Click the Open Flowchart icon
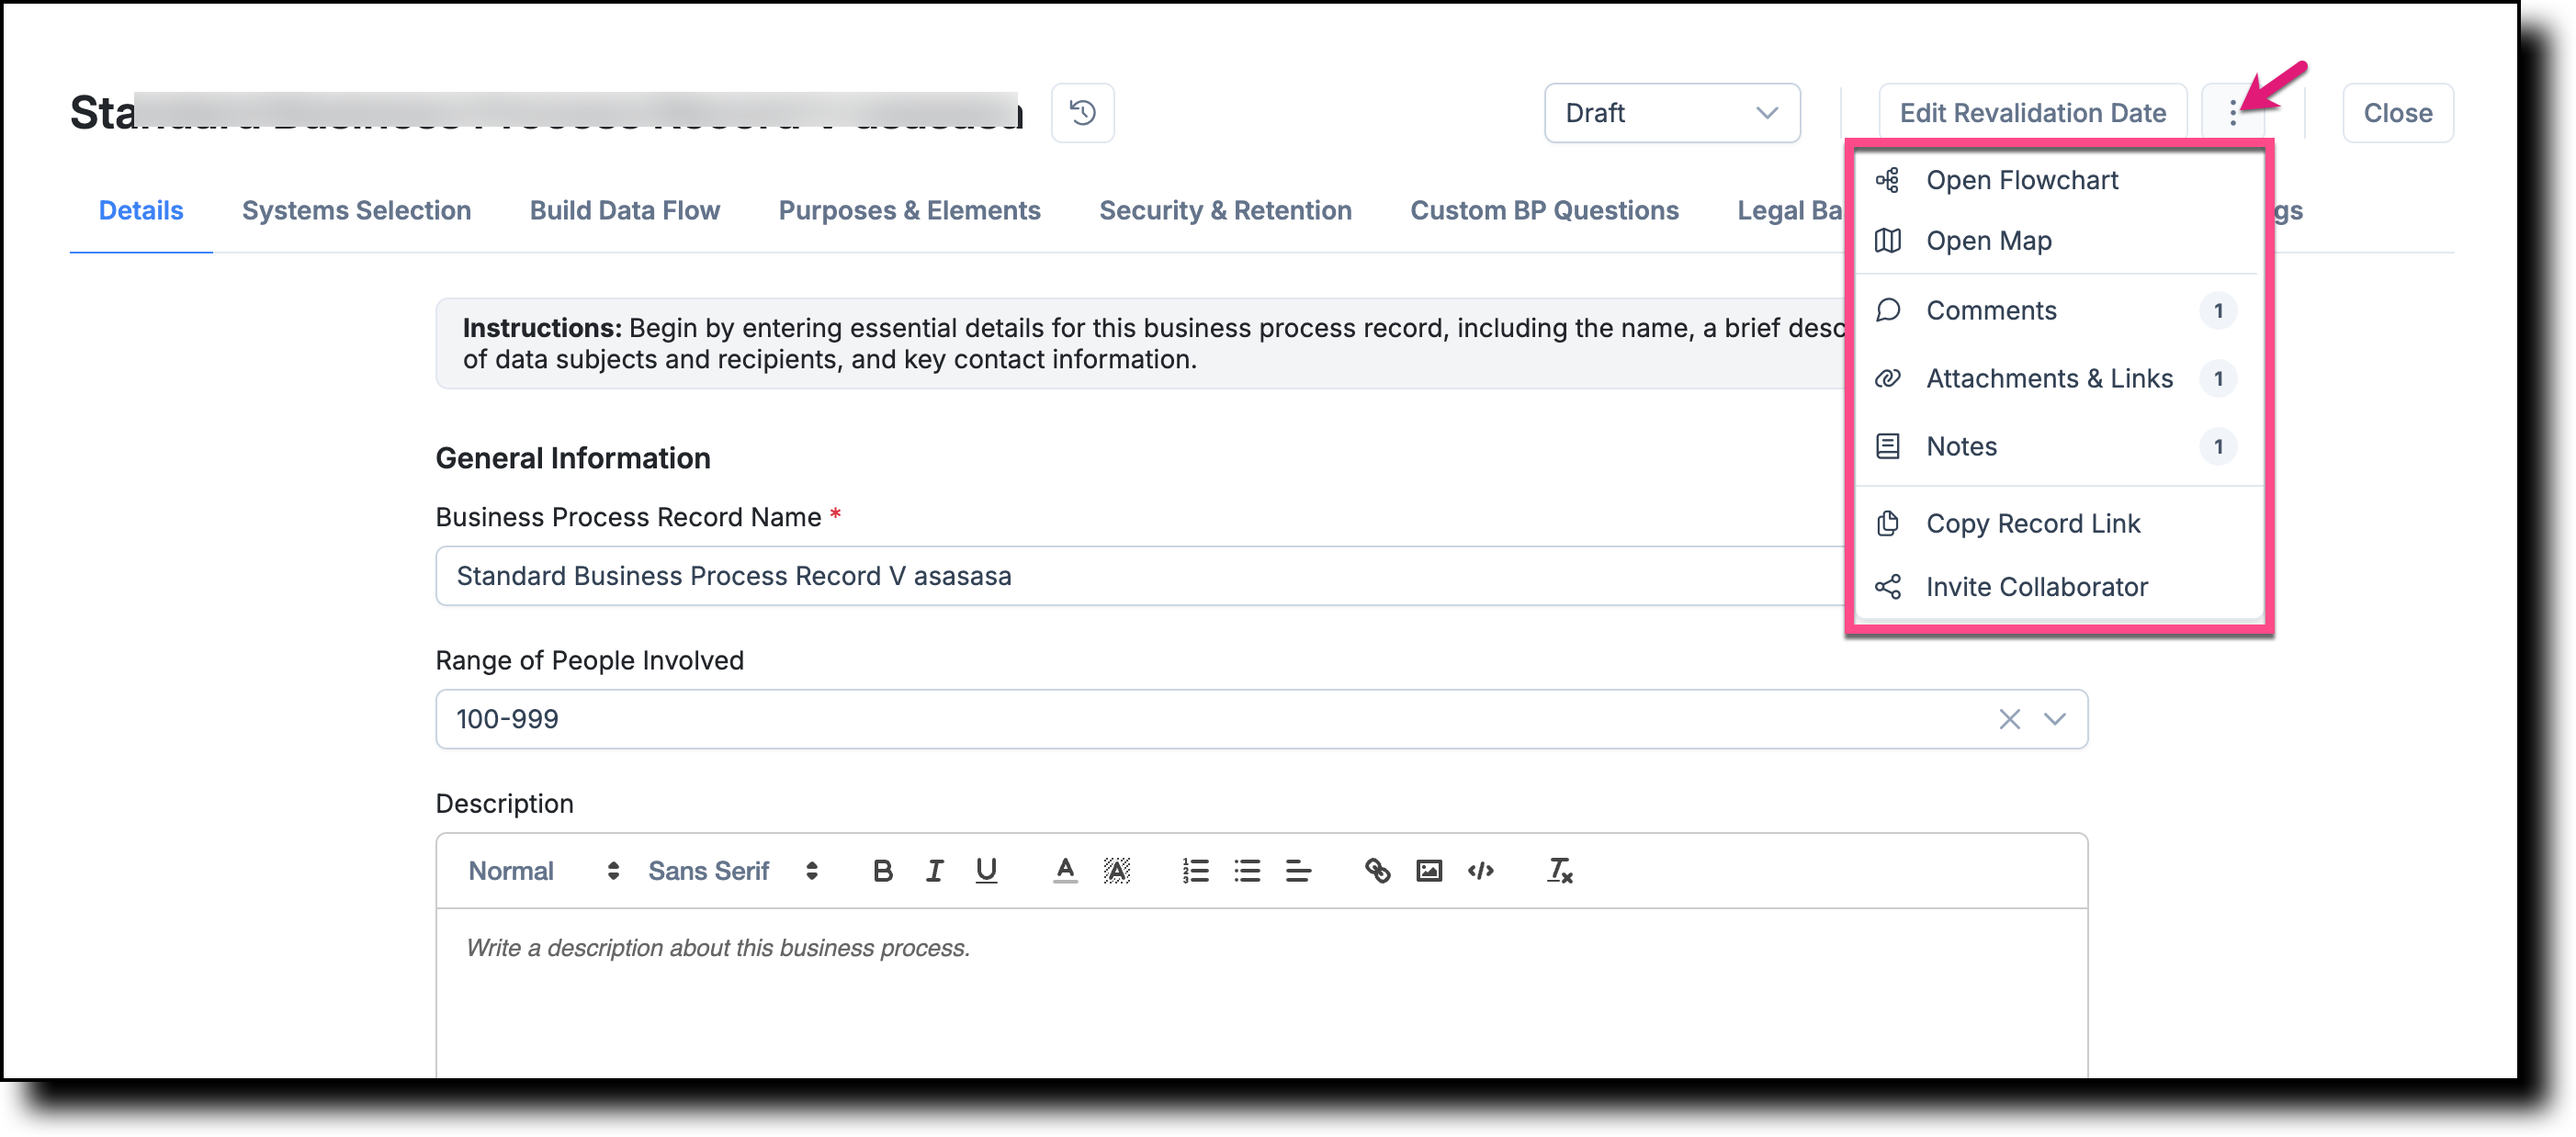Viewport: 2576px width, 1137px height. click(x=1887, y=180)
